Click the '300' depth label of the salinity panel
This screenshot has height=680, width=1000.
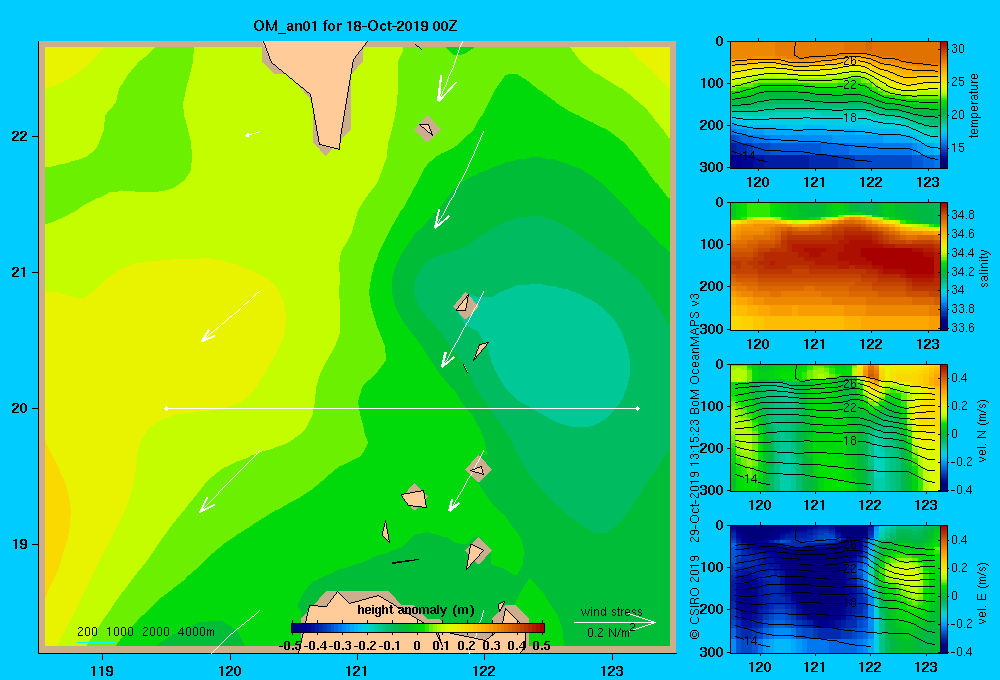point(711,328)
